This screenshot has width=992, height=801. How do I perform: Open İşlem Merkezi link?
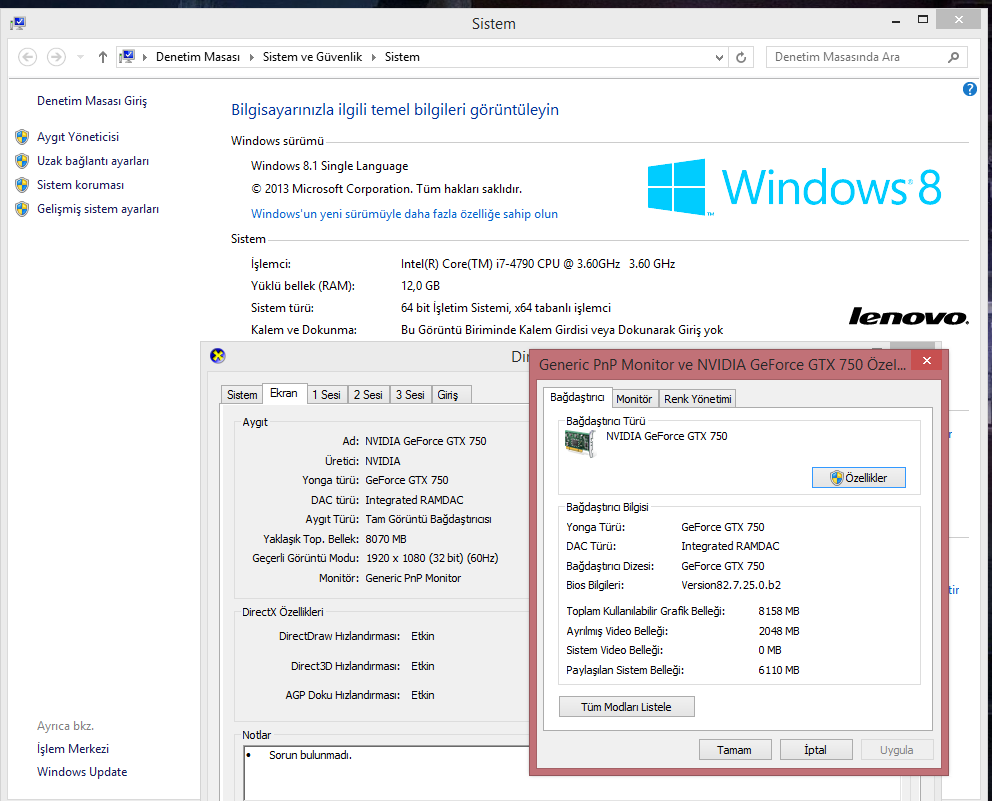[x=73, y=748]
